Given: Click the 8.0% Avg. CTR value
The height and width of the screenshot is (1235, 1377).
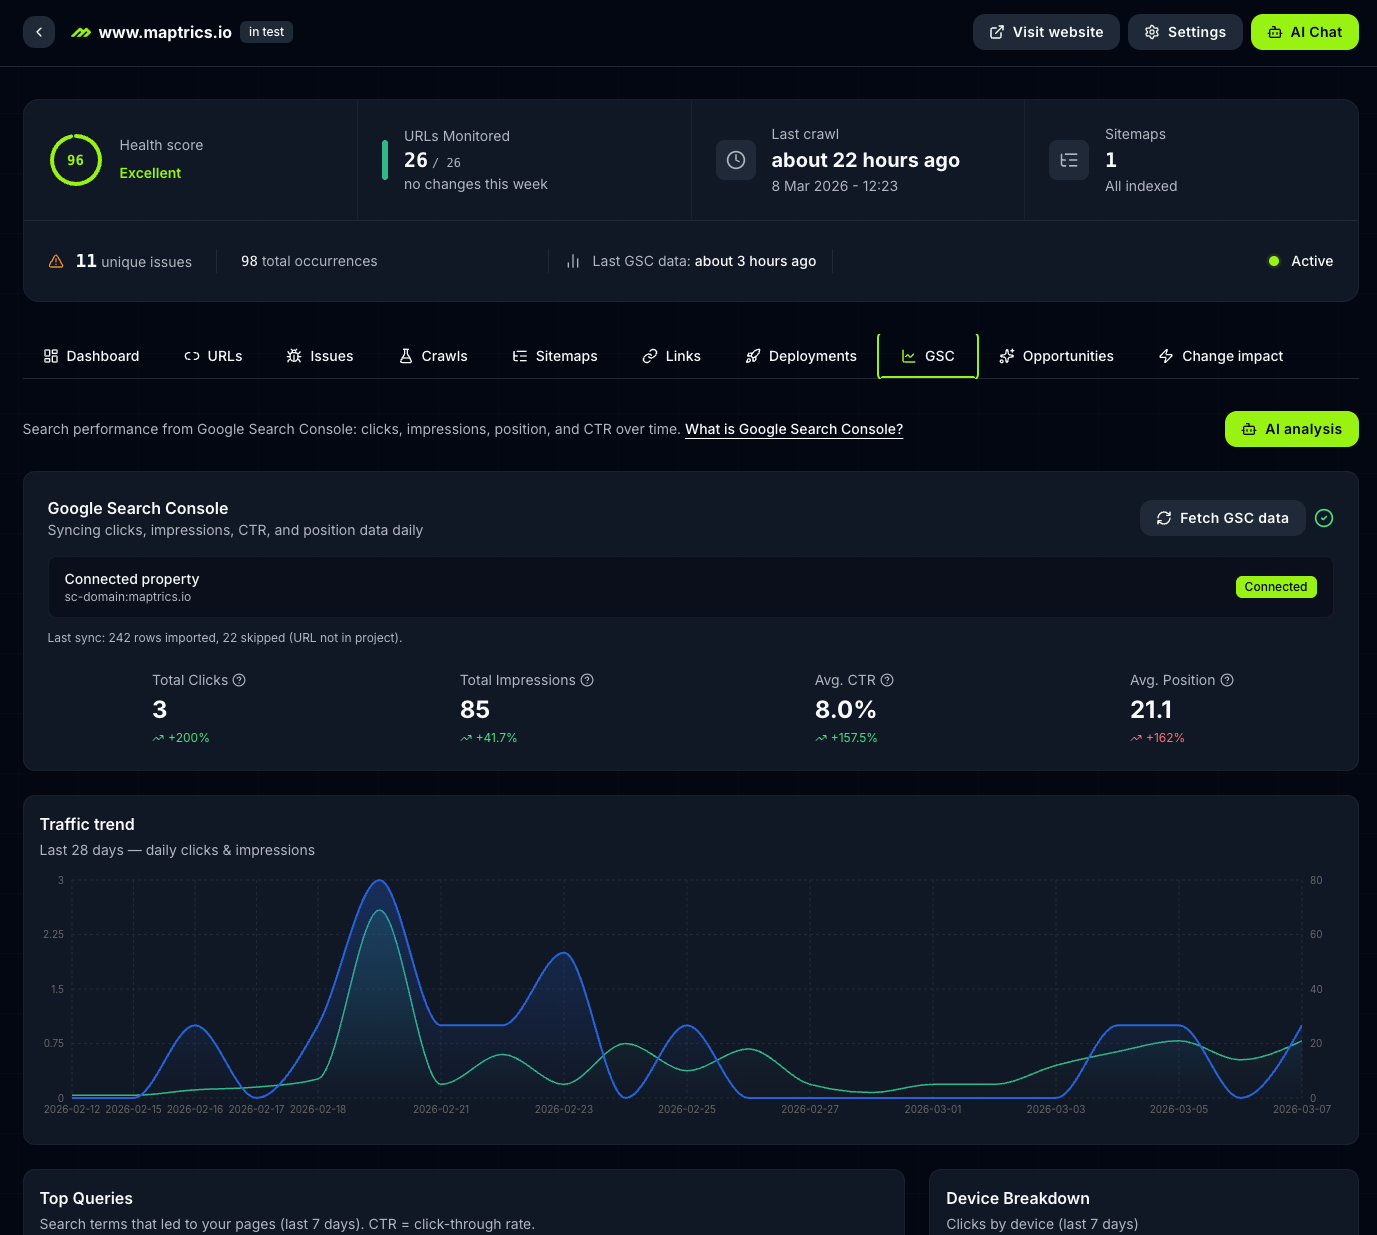Looking at the screenshot, I should click(x=846, y=710).
